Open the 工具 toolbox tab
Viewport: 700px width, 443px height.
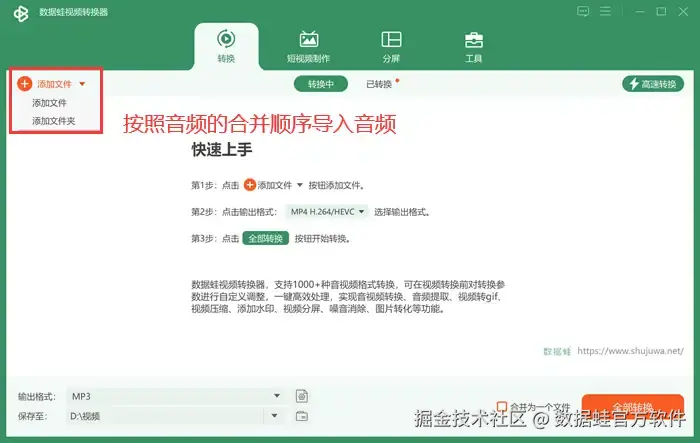(x=474, y=46)
